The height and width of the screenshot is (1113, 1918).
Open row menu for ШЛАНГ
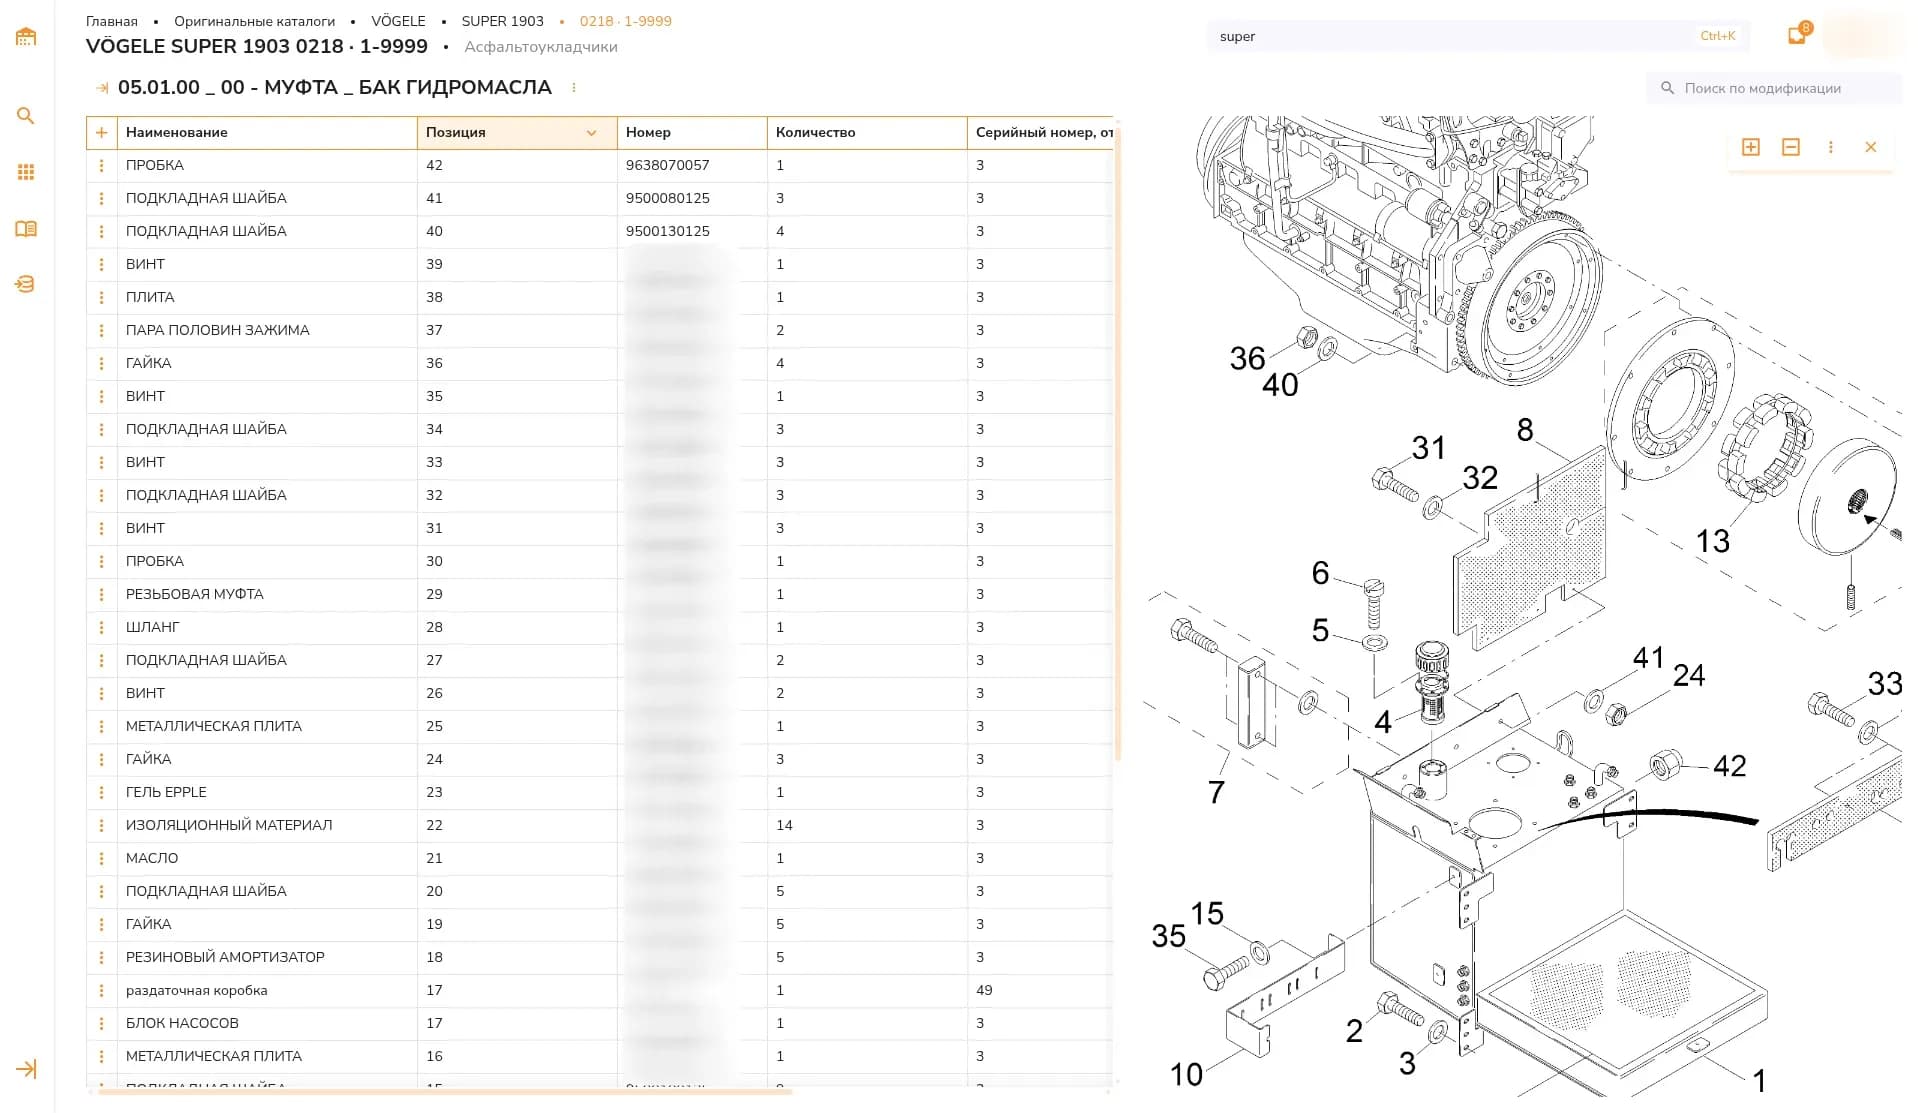pyautogui.click(x=101, y=627)
